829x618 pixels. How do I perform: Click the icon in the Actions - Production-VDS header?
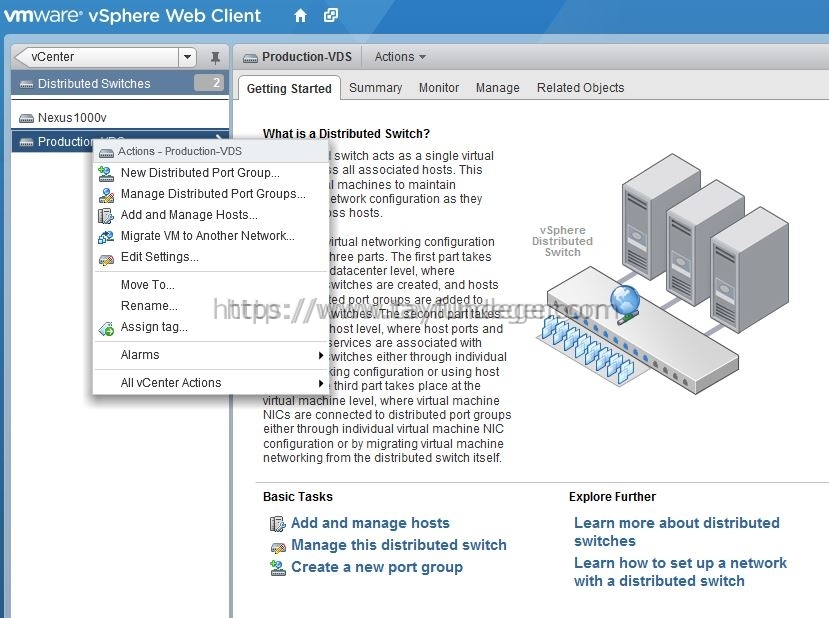click(x=106, y=153)
